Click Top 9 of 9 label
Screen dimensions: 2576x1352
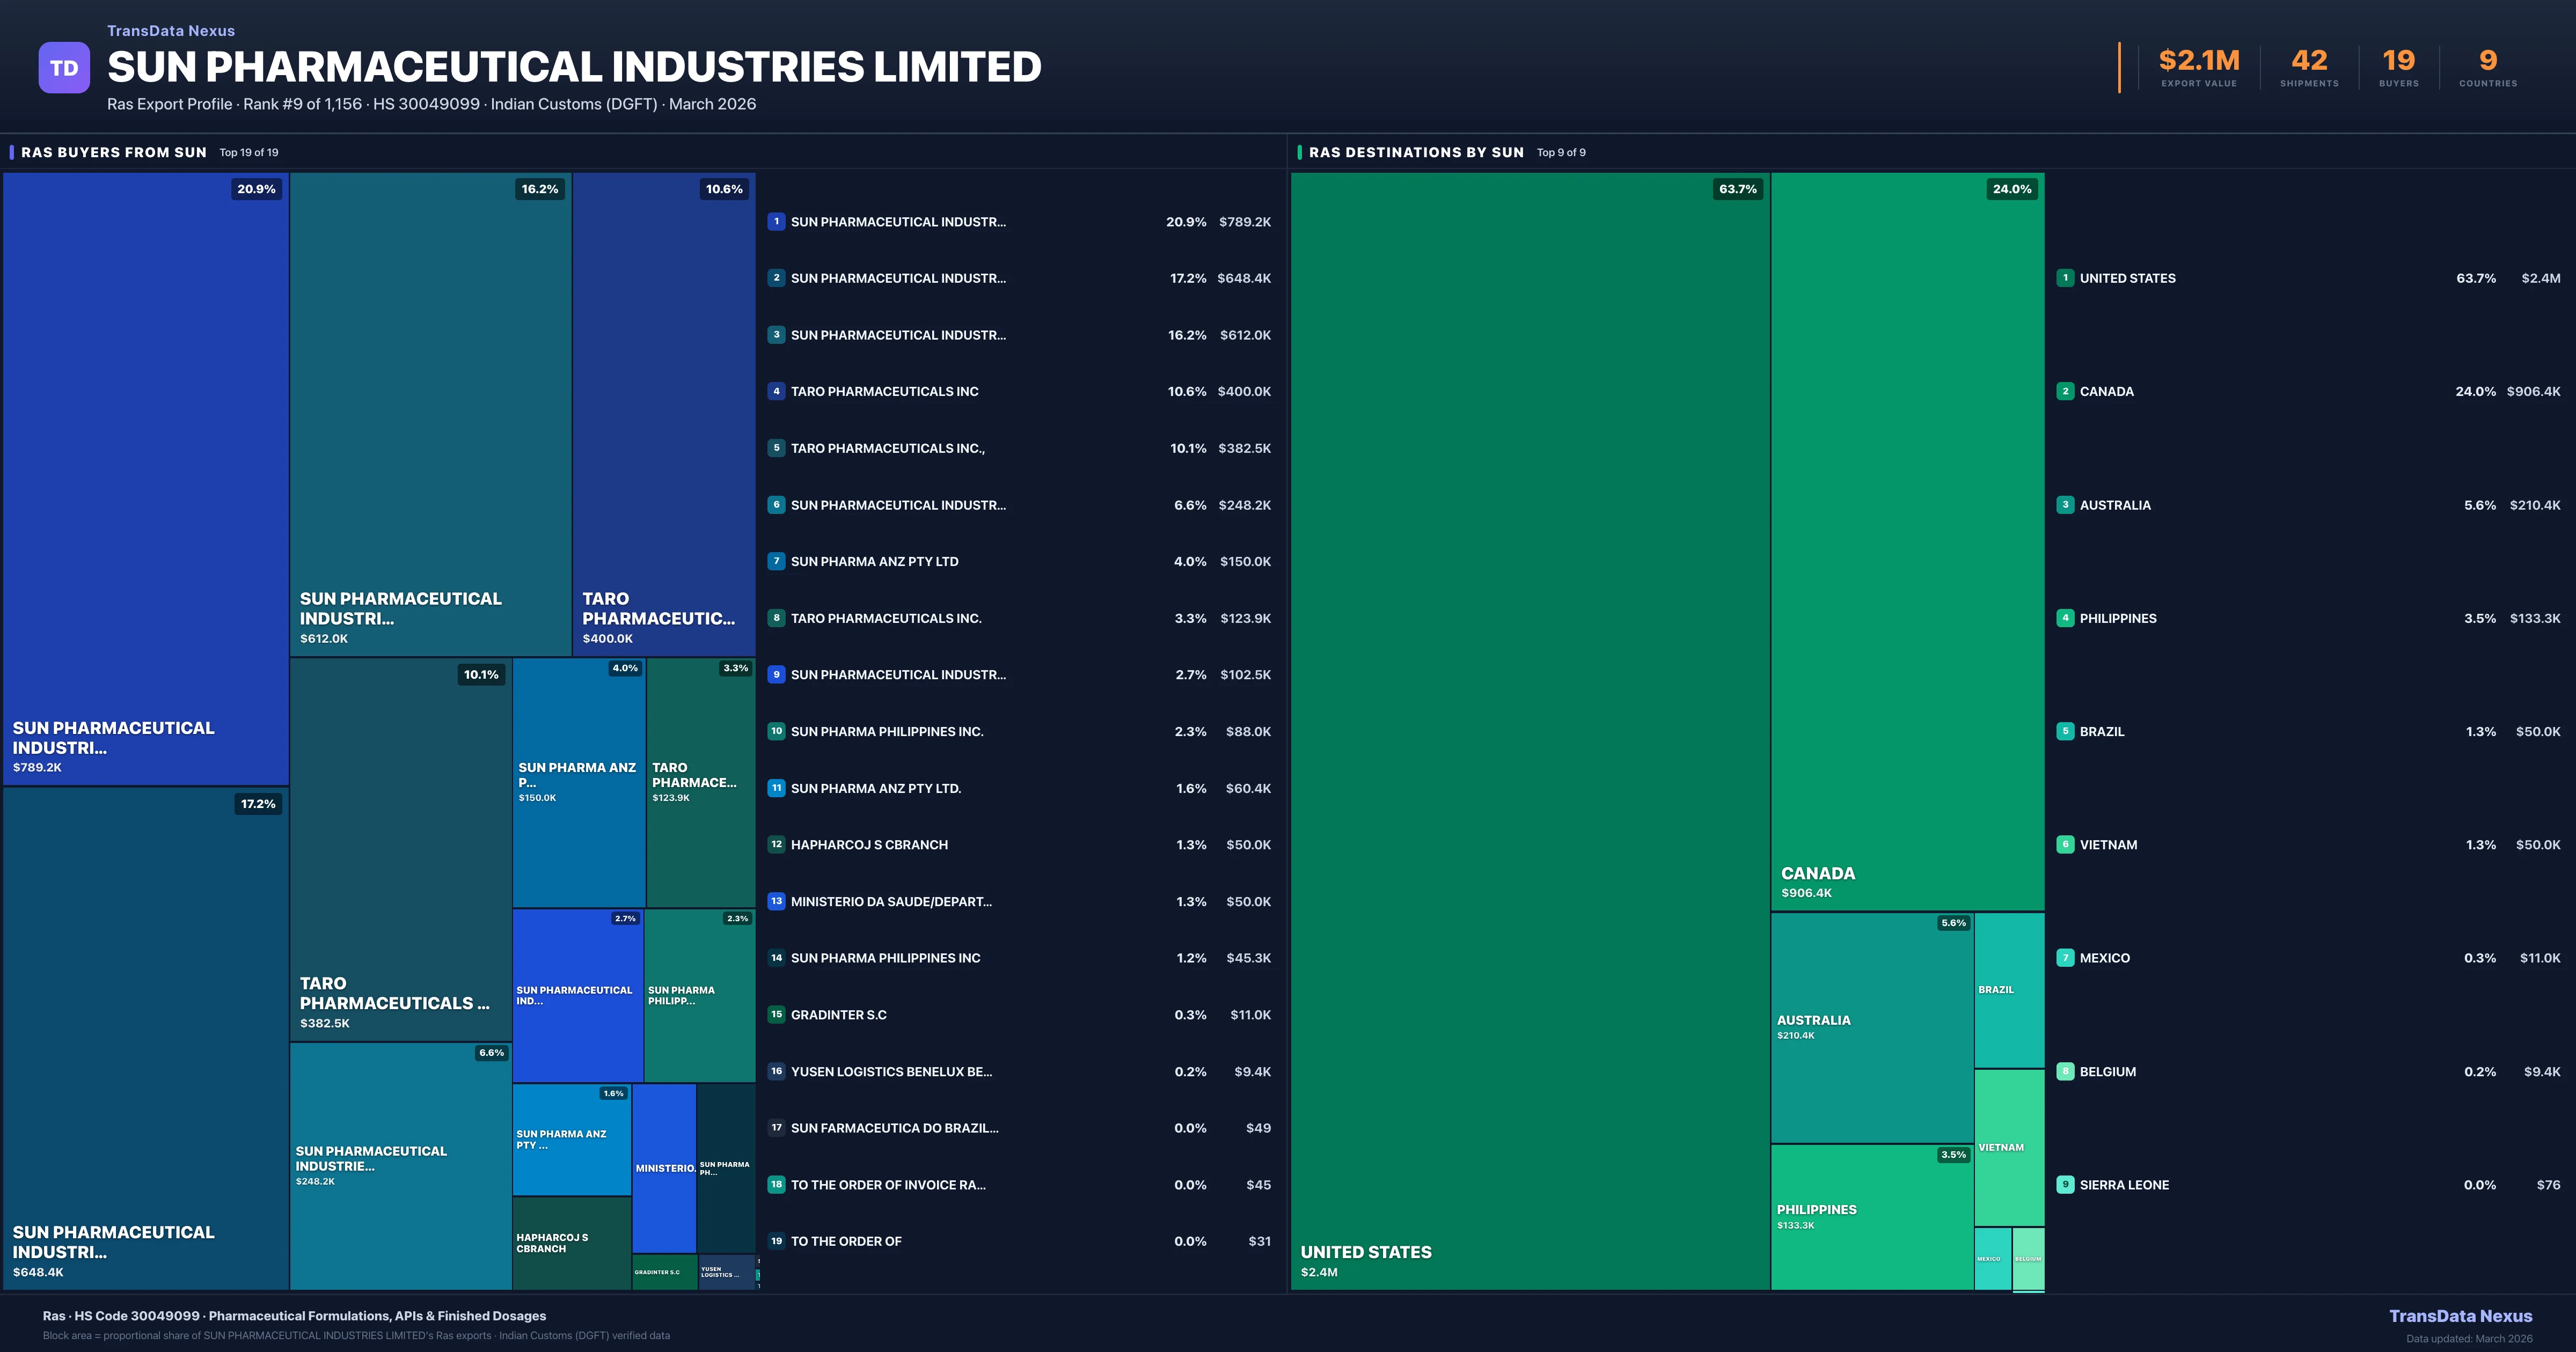[x=1561, y=152]
